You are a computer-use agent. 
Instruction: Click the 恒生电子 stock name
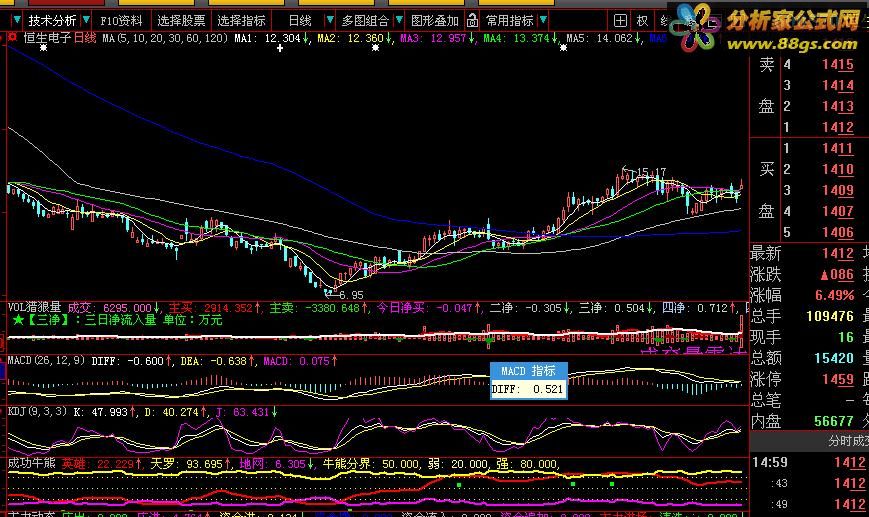point(47,38)
